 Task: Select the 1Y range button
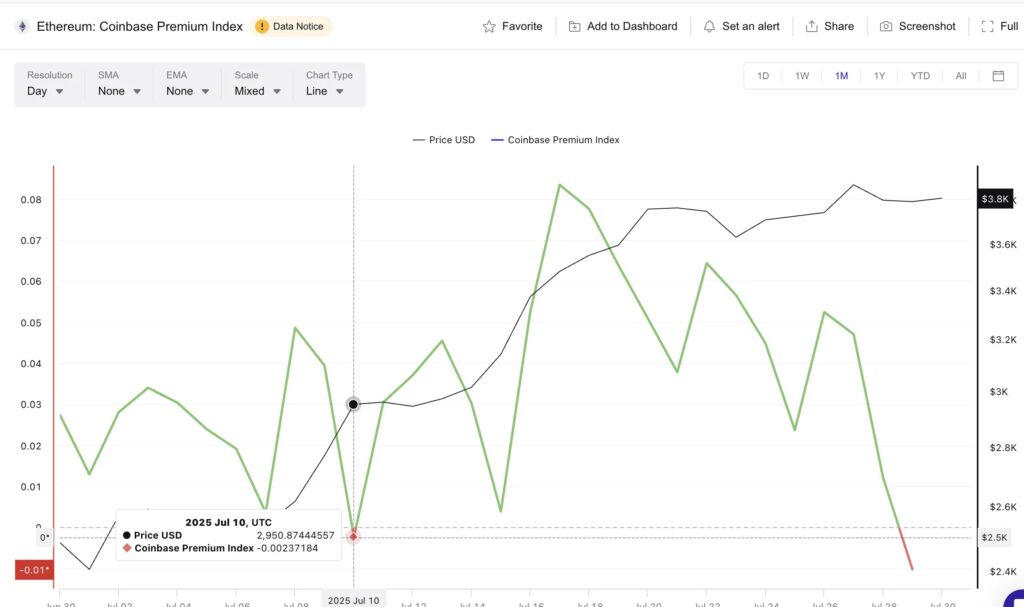point(880,75)
